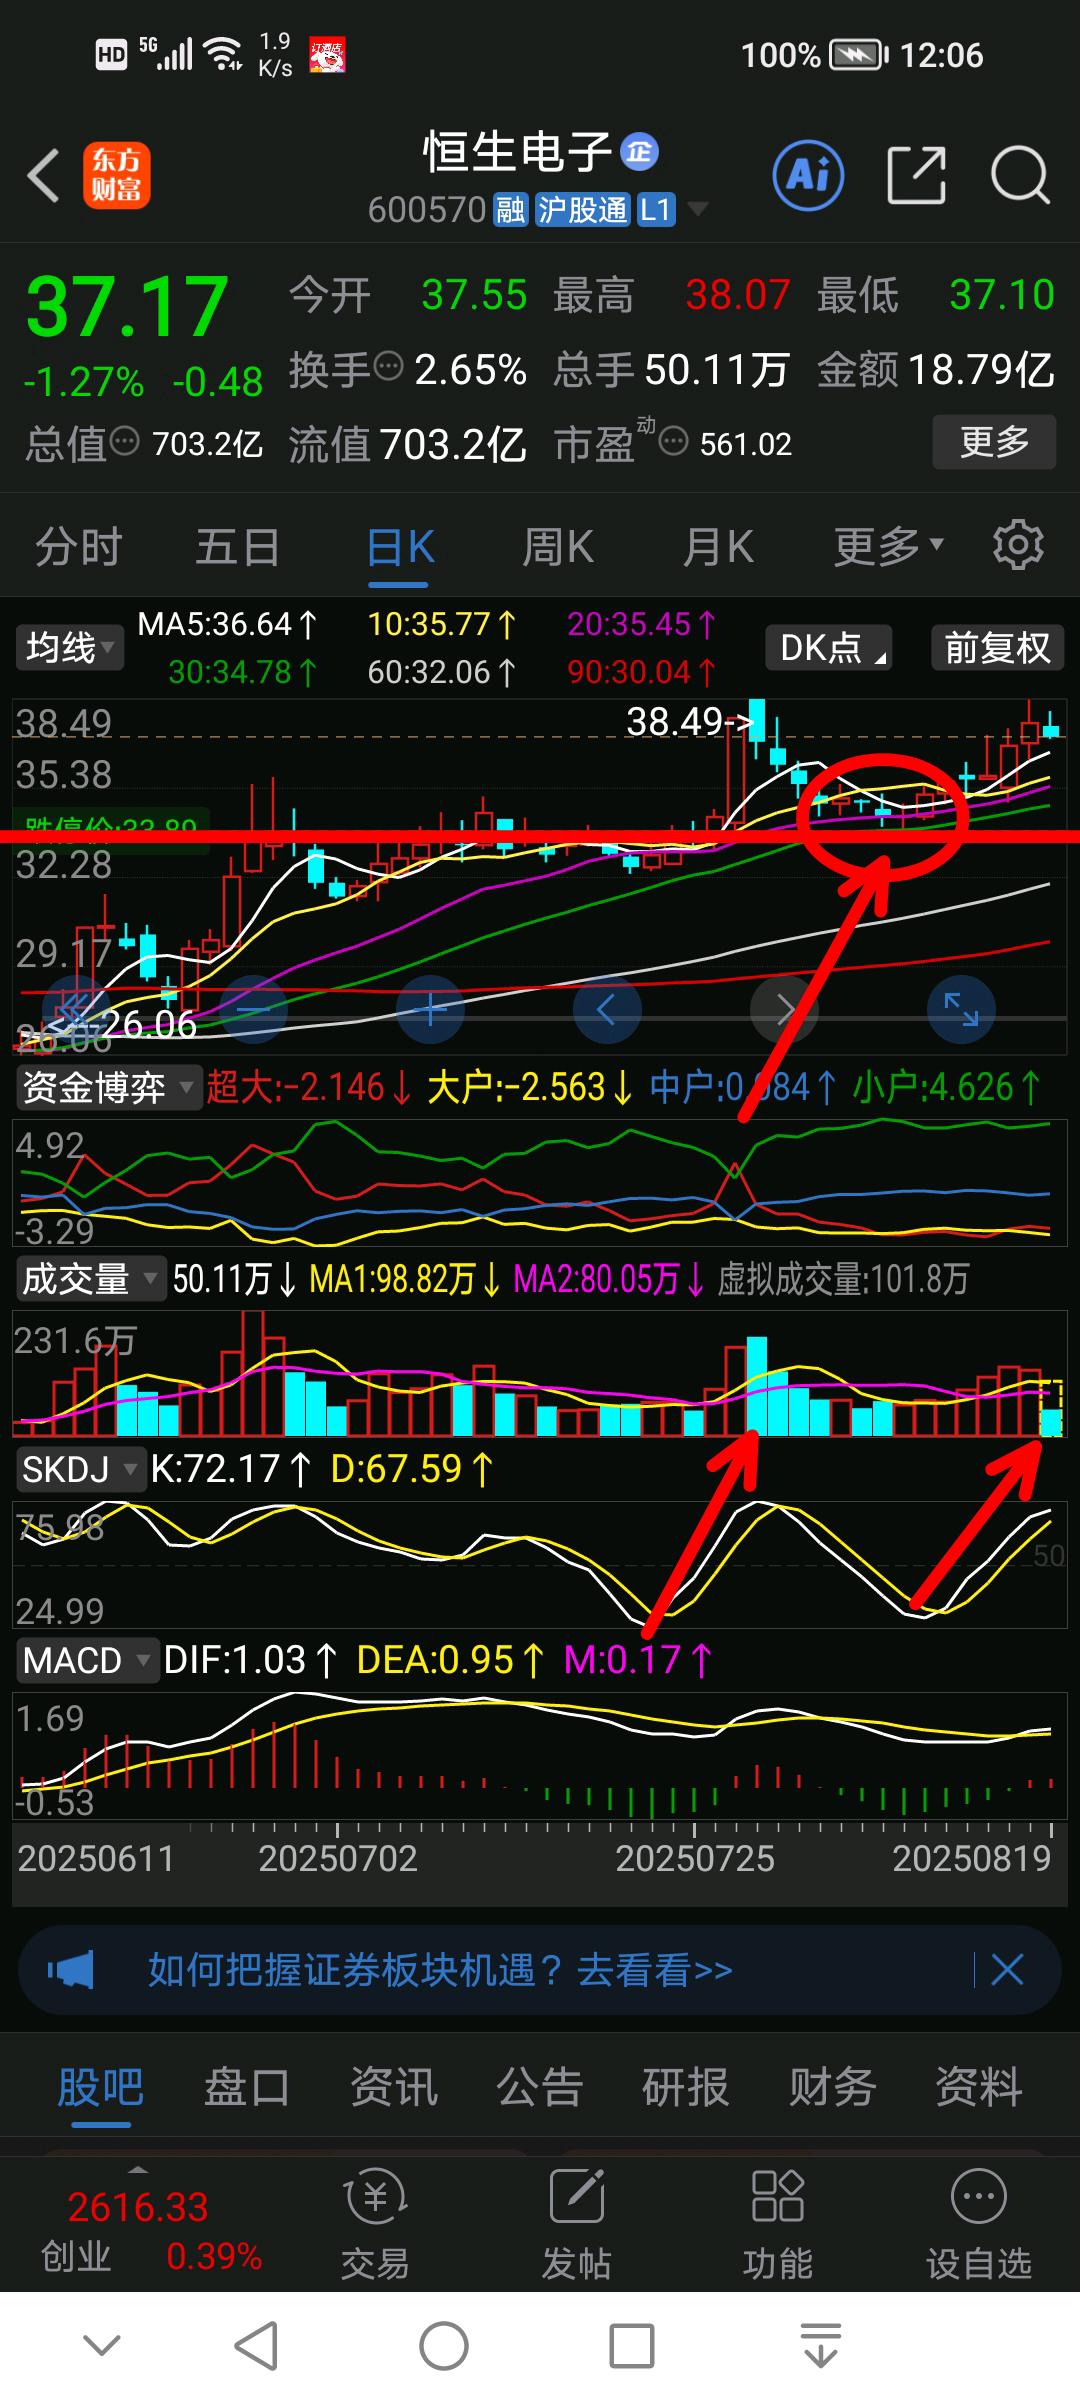Viewport: 1080px width, 2400px height.
Task: Switch to 周K tab
Action: pyautogui.click(x=558, y=547)
